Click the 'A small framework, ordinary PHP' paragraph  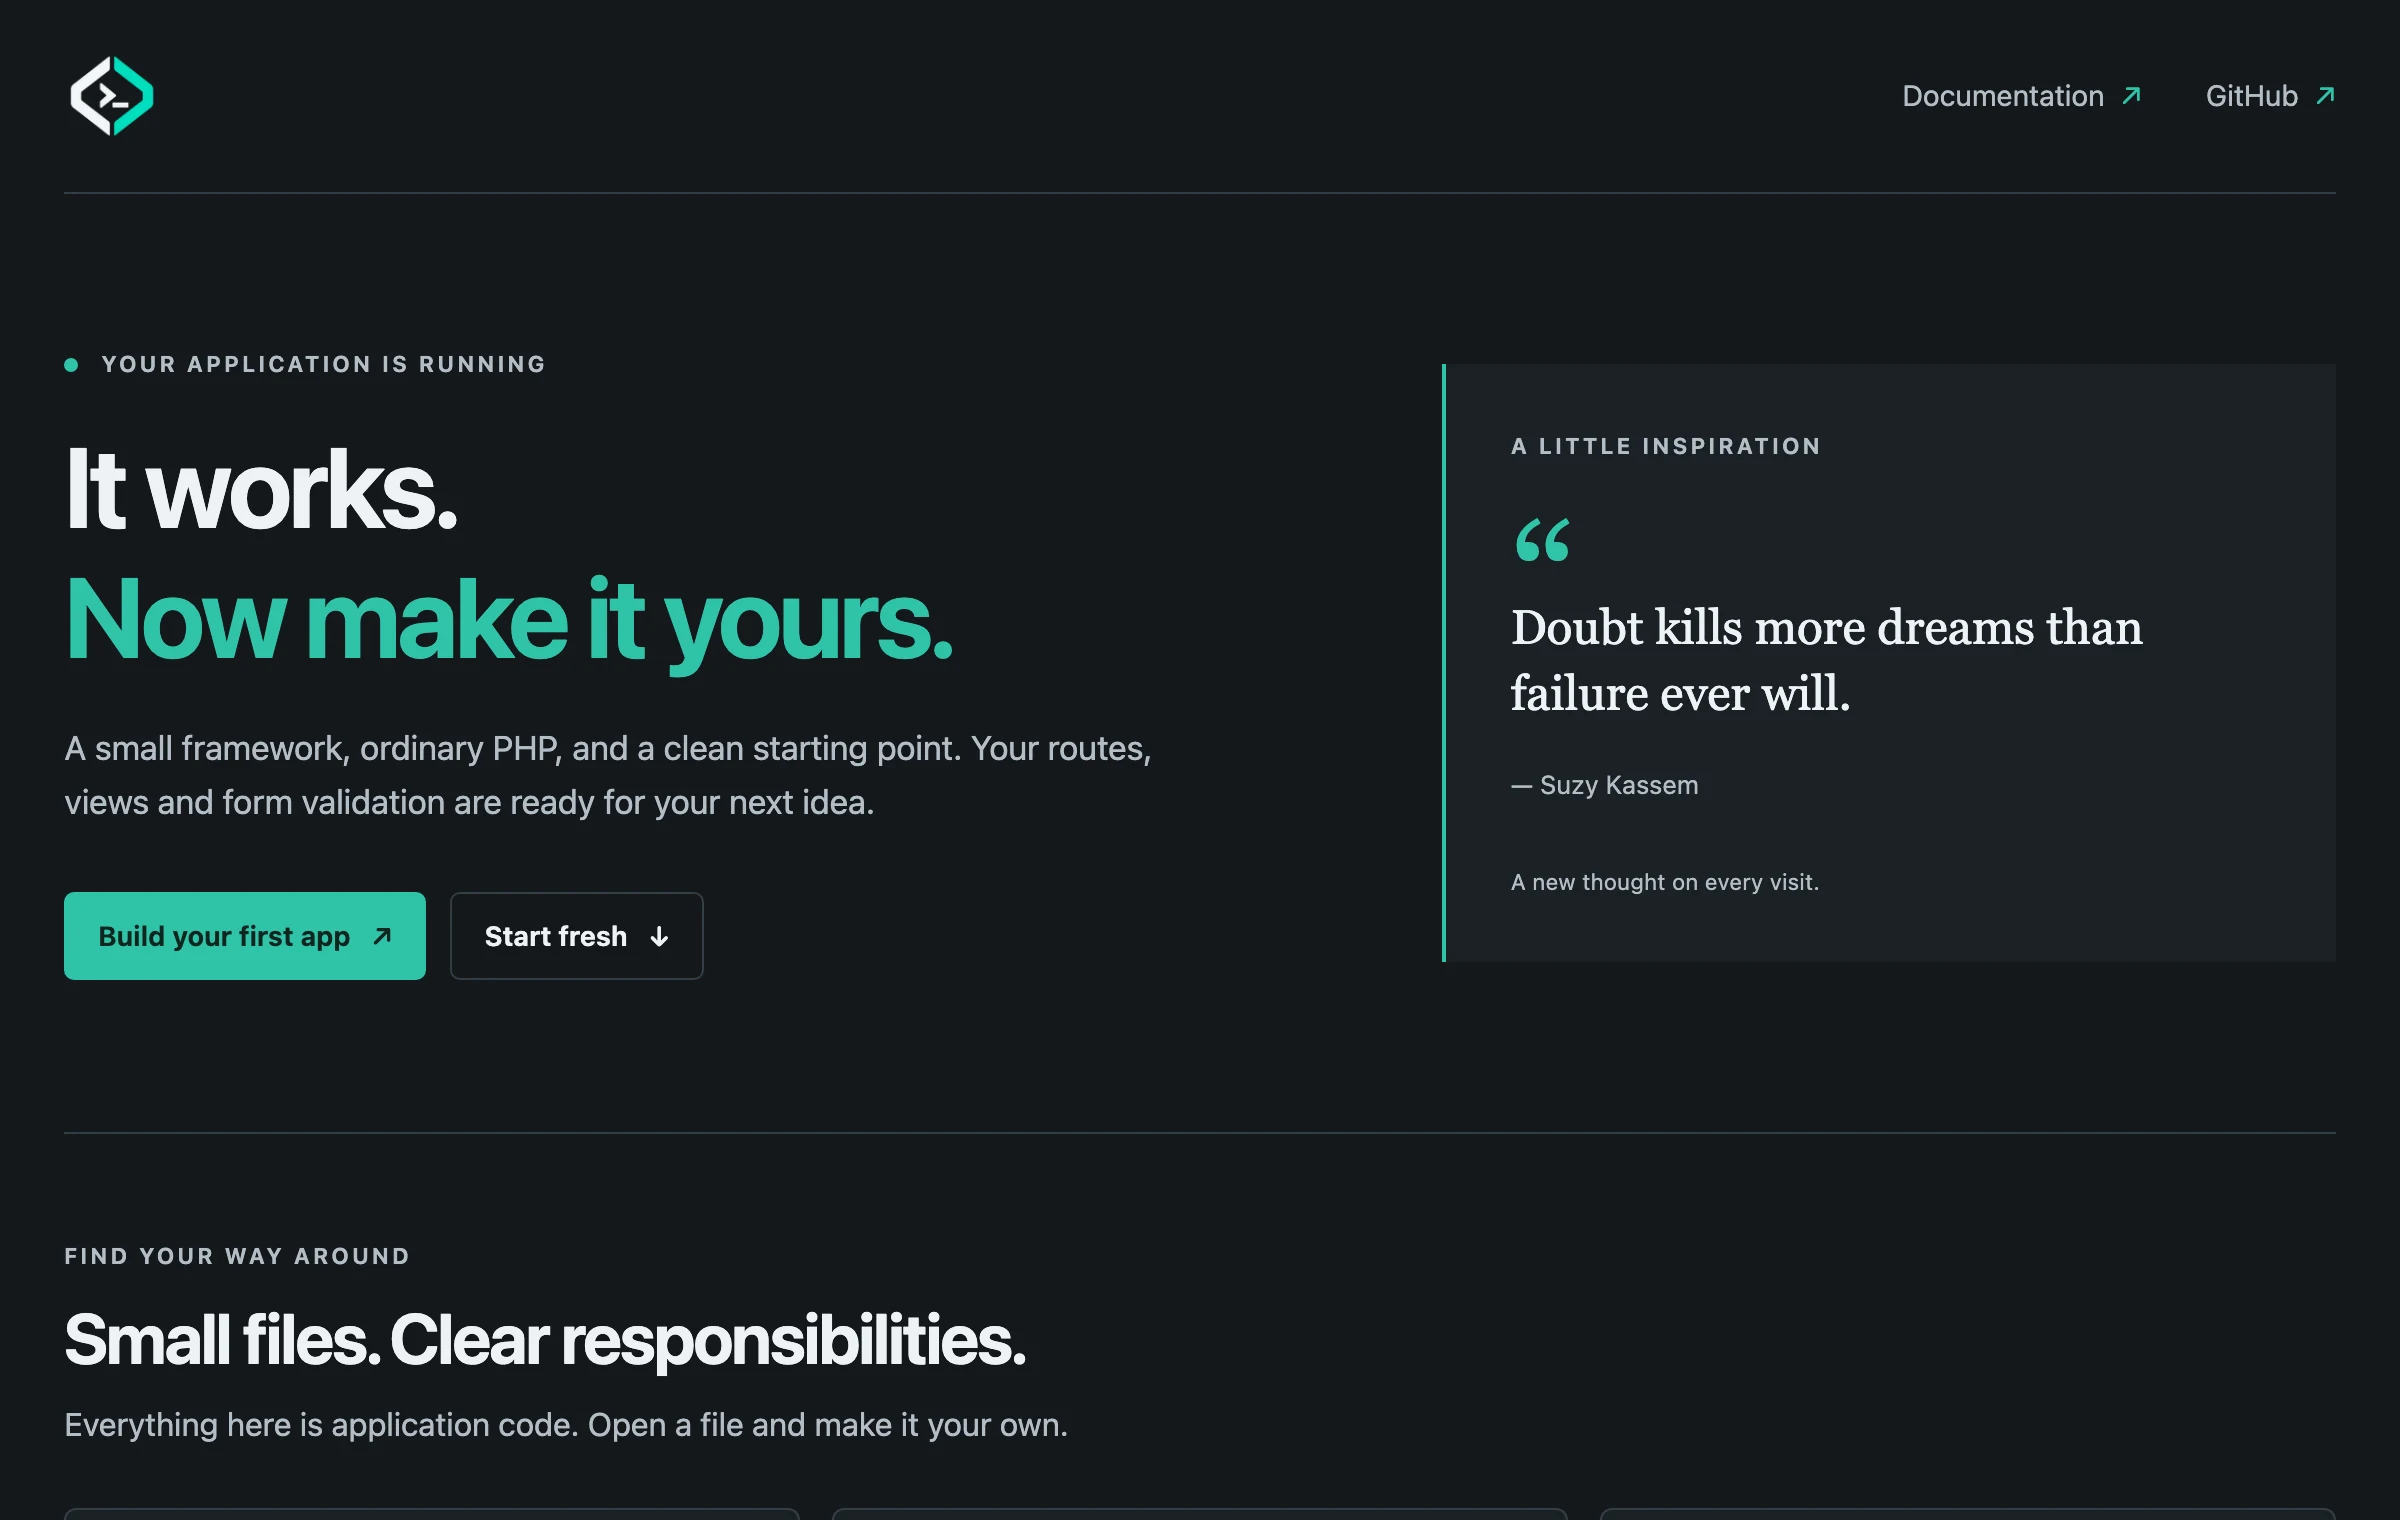coord(608,775)
